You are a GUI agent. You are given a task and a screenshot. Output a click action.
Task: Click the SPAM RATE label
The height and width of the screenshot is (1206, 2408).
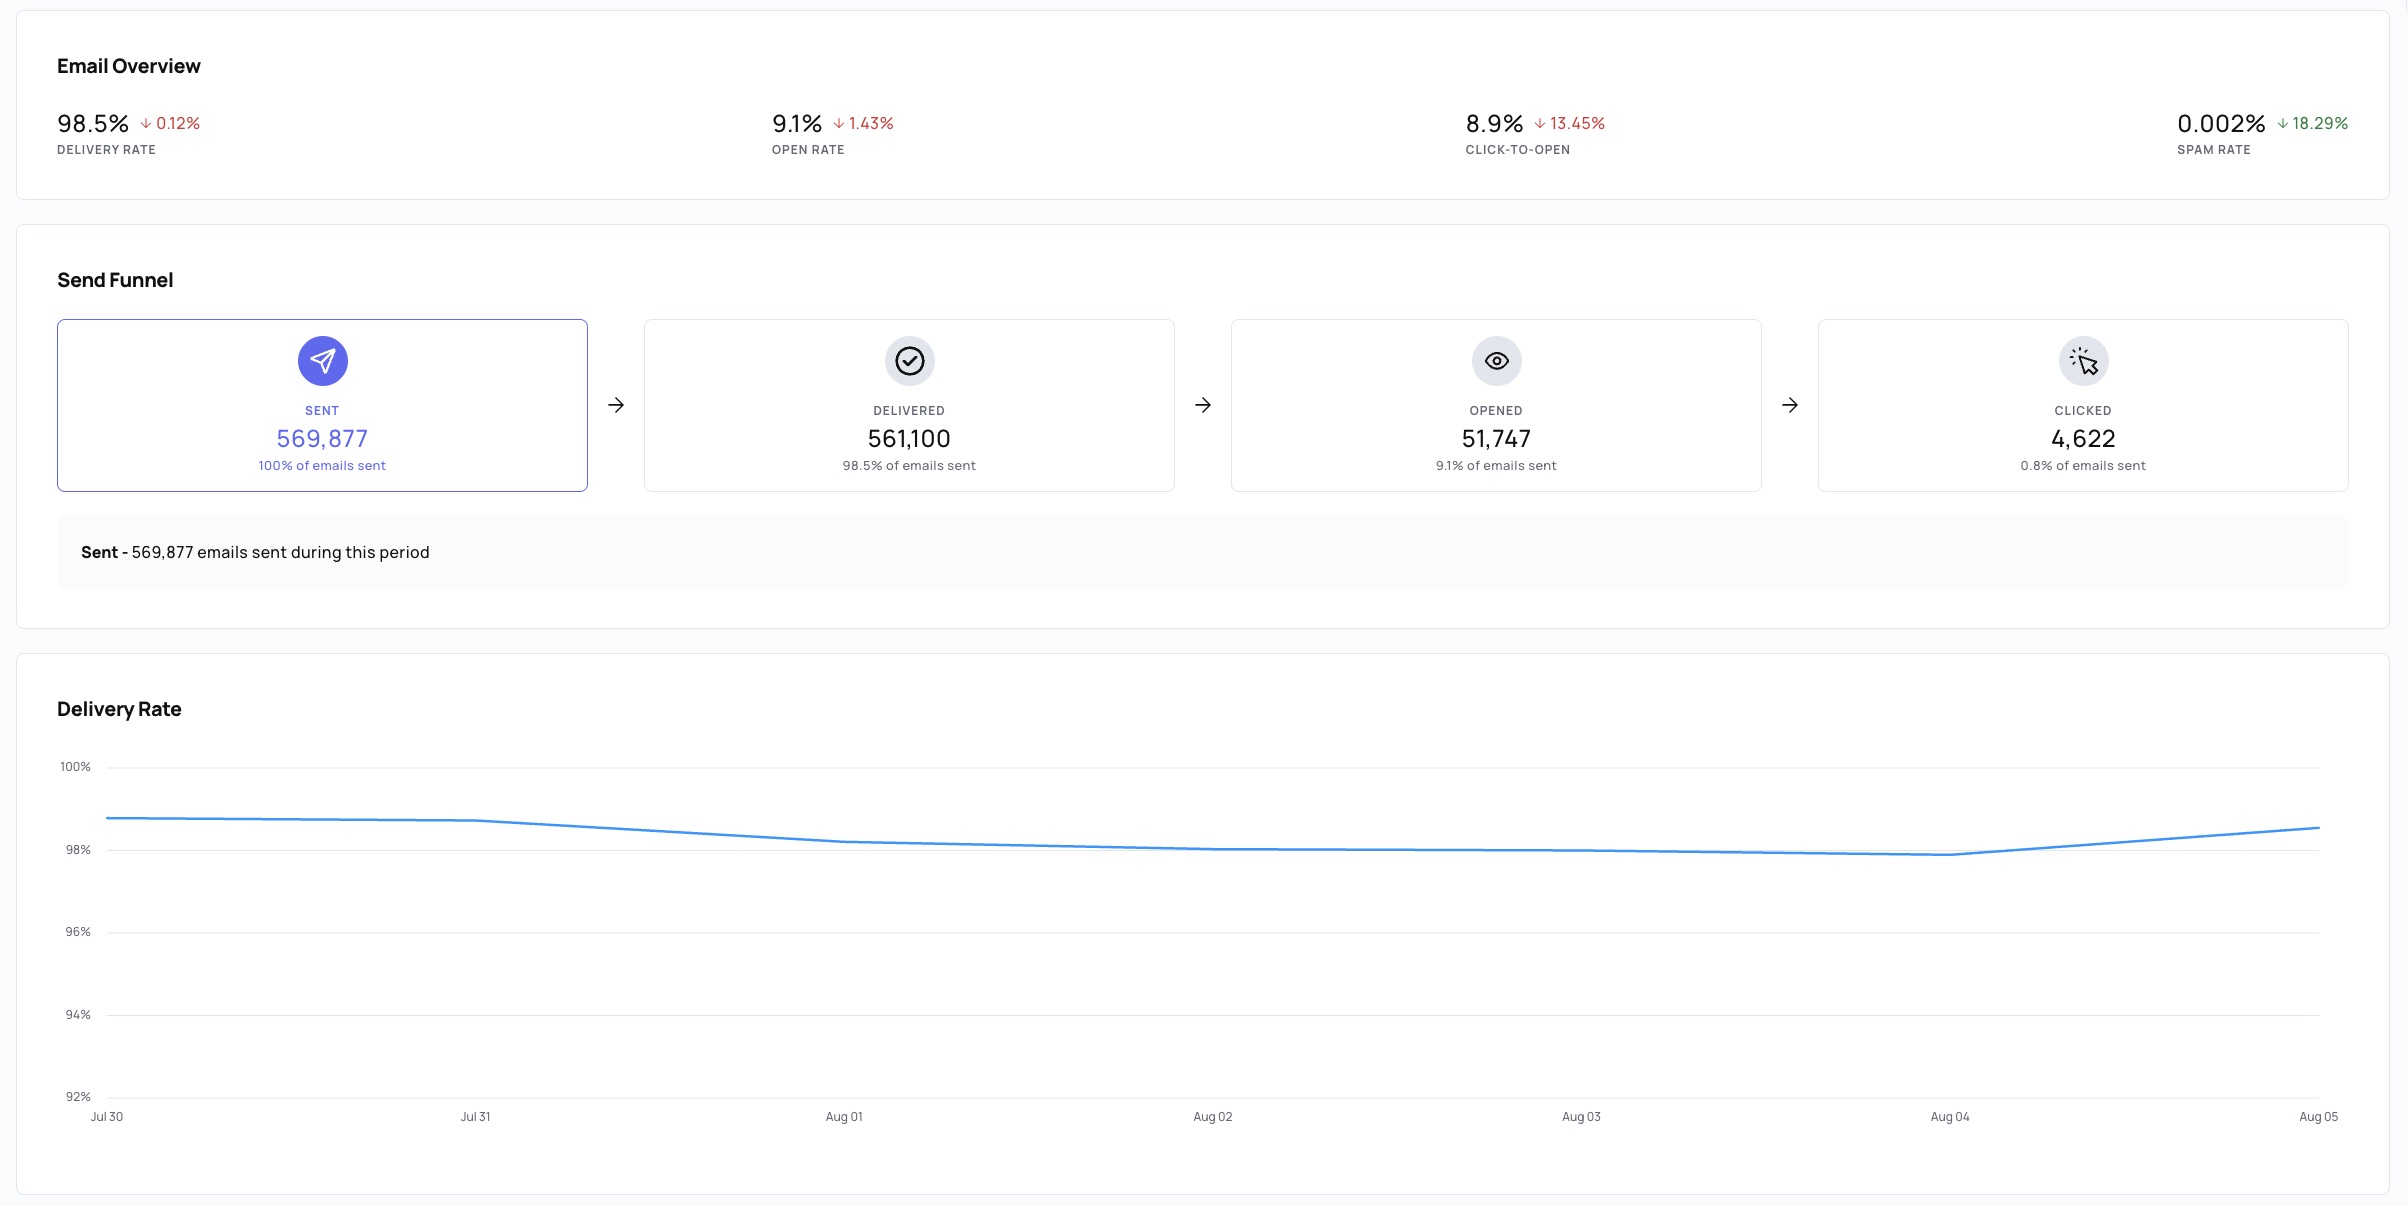click(x=2214, y=150)
